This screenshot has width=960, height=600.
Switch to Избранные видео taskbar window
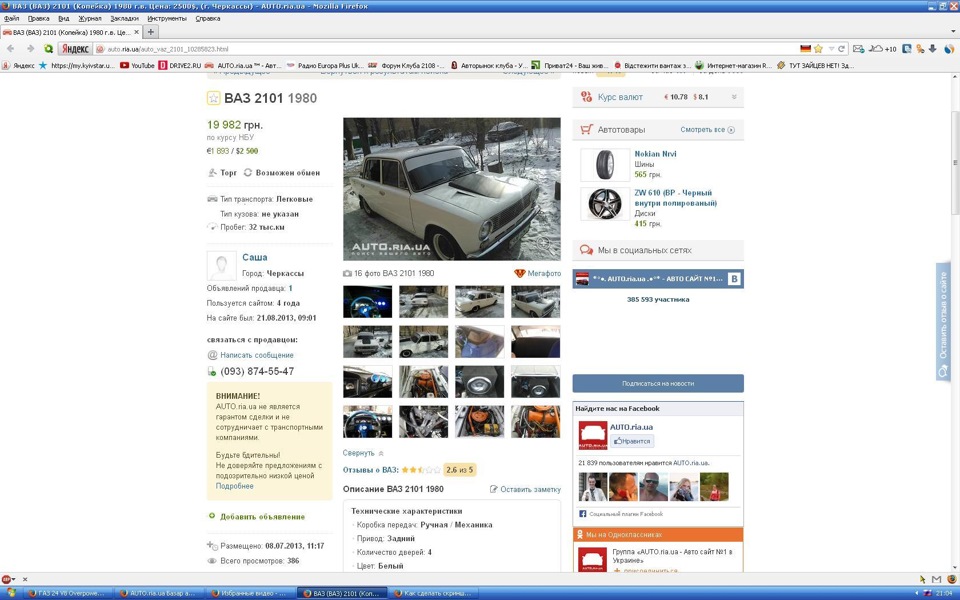coord(250,593)
